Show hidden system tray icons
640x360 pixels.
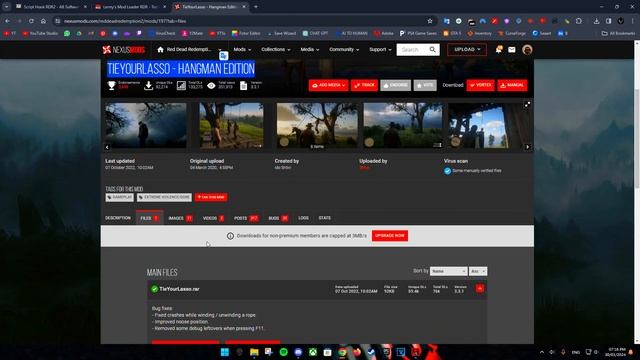[542, 352]
